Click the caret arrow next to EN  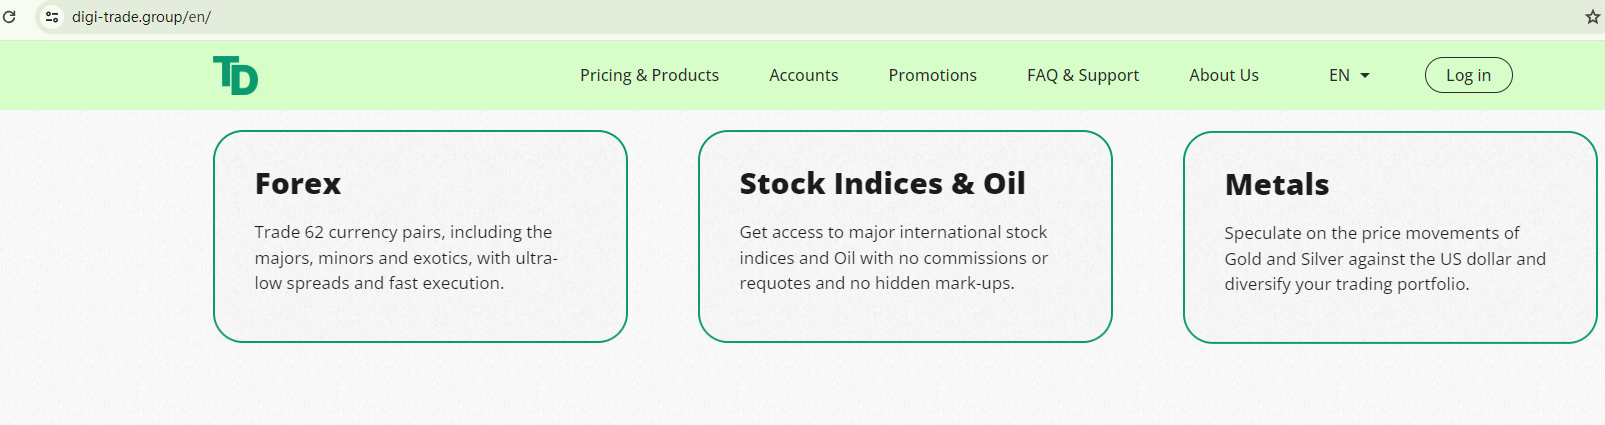pos(1365,76)
